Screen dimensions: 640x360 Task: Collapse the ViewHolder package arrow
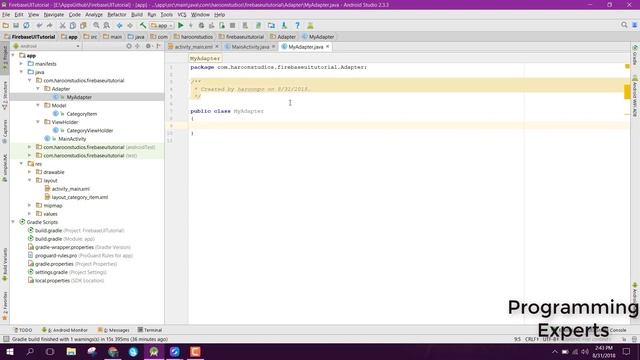(x=38, y=122)
